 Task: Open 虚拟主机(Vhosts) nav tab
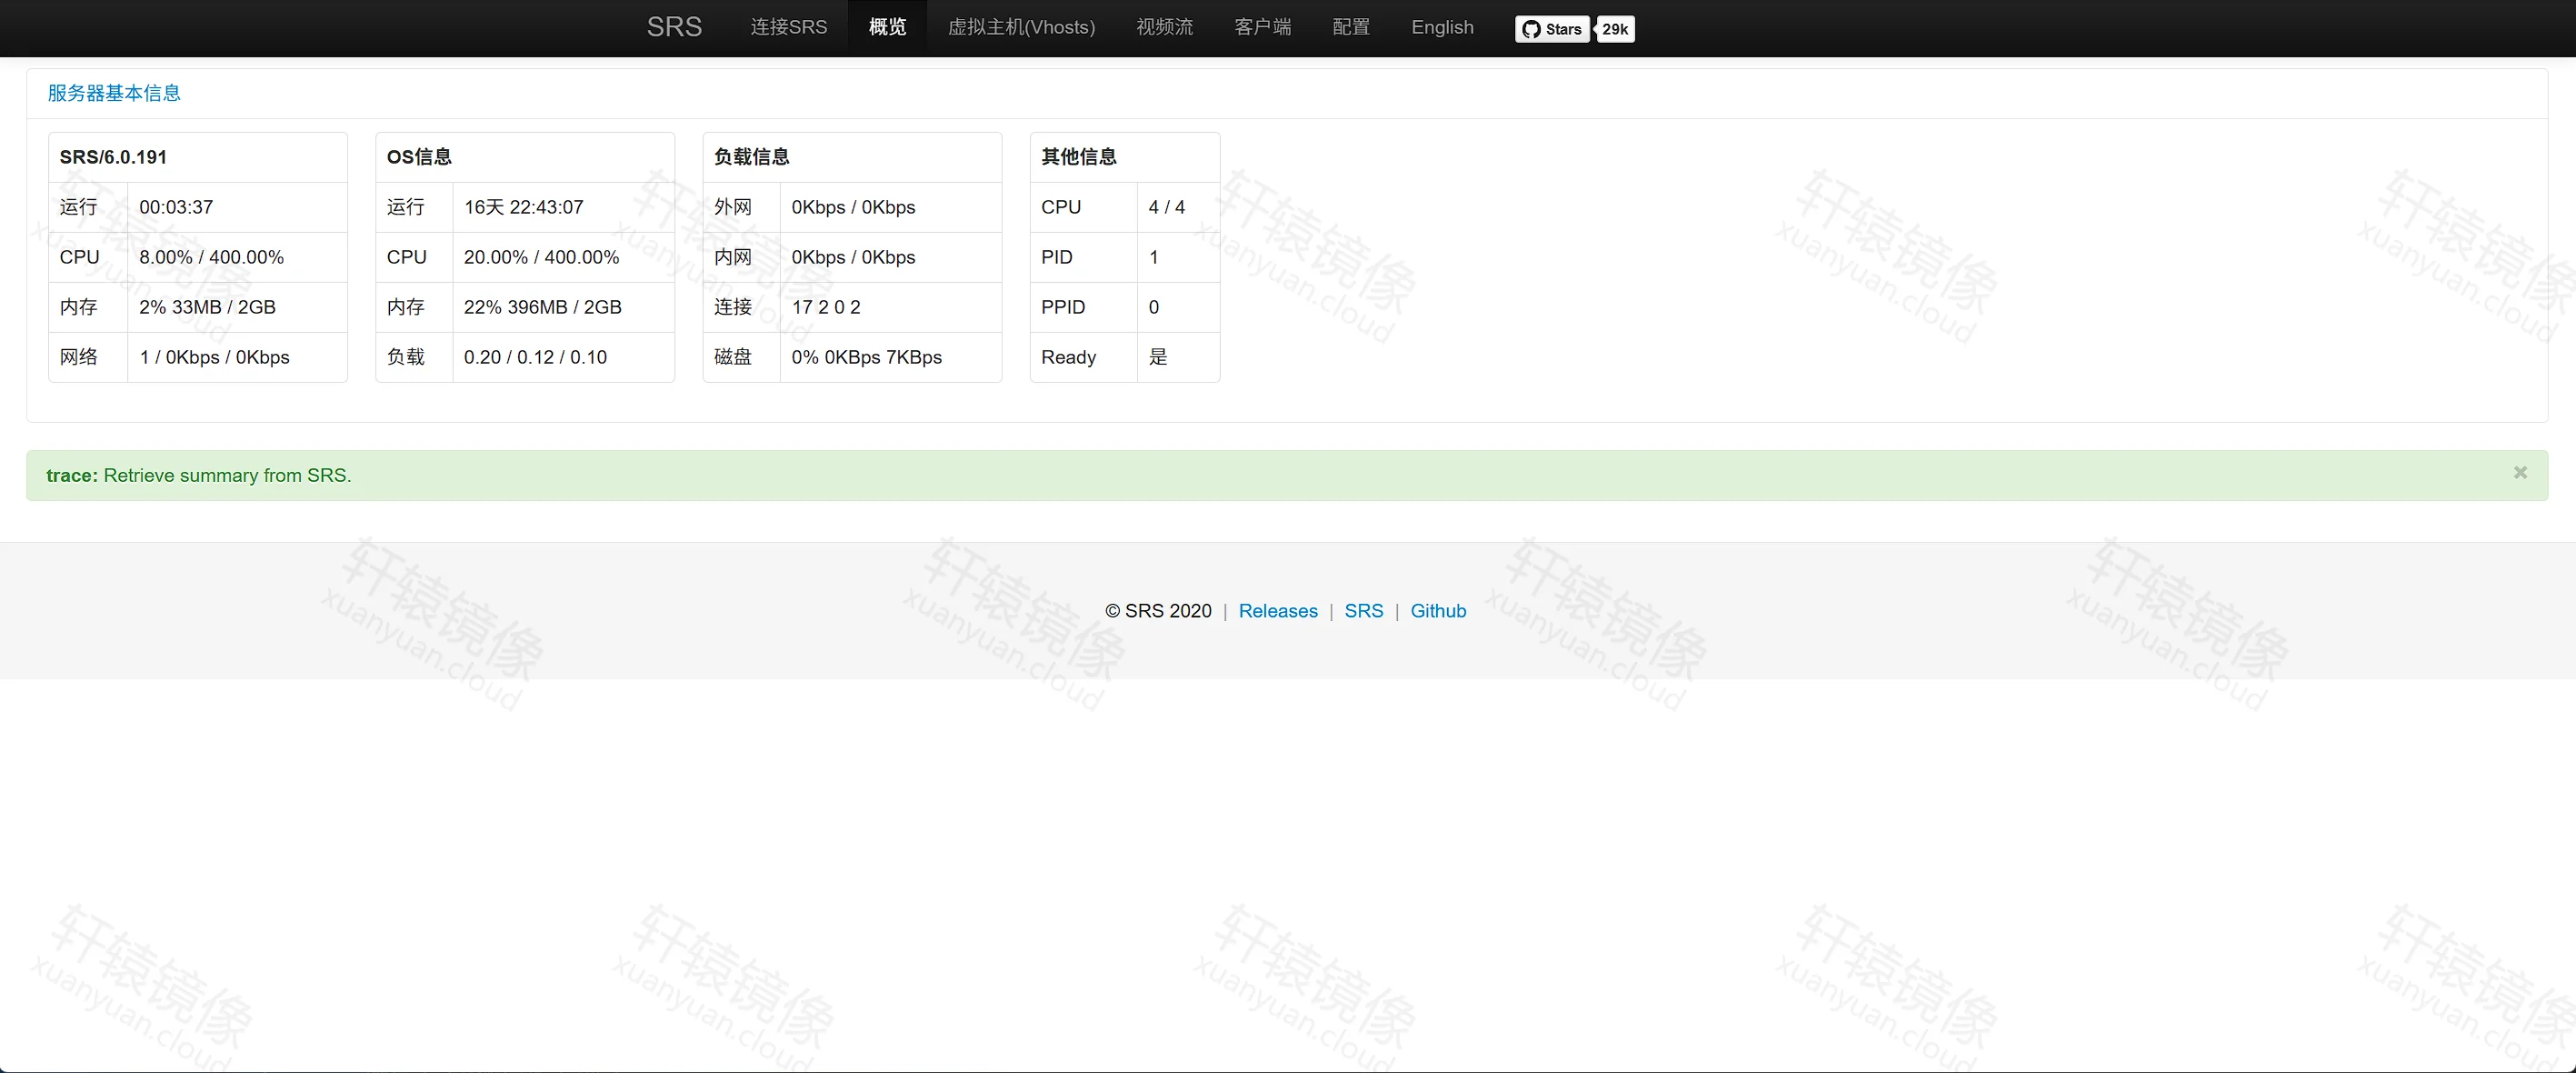pos(1021,27)
